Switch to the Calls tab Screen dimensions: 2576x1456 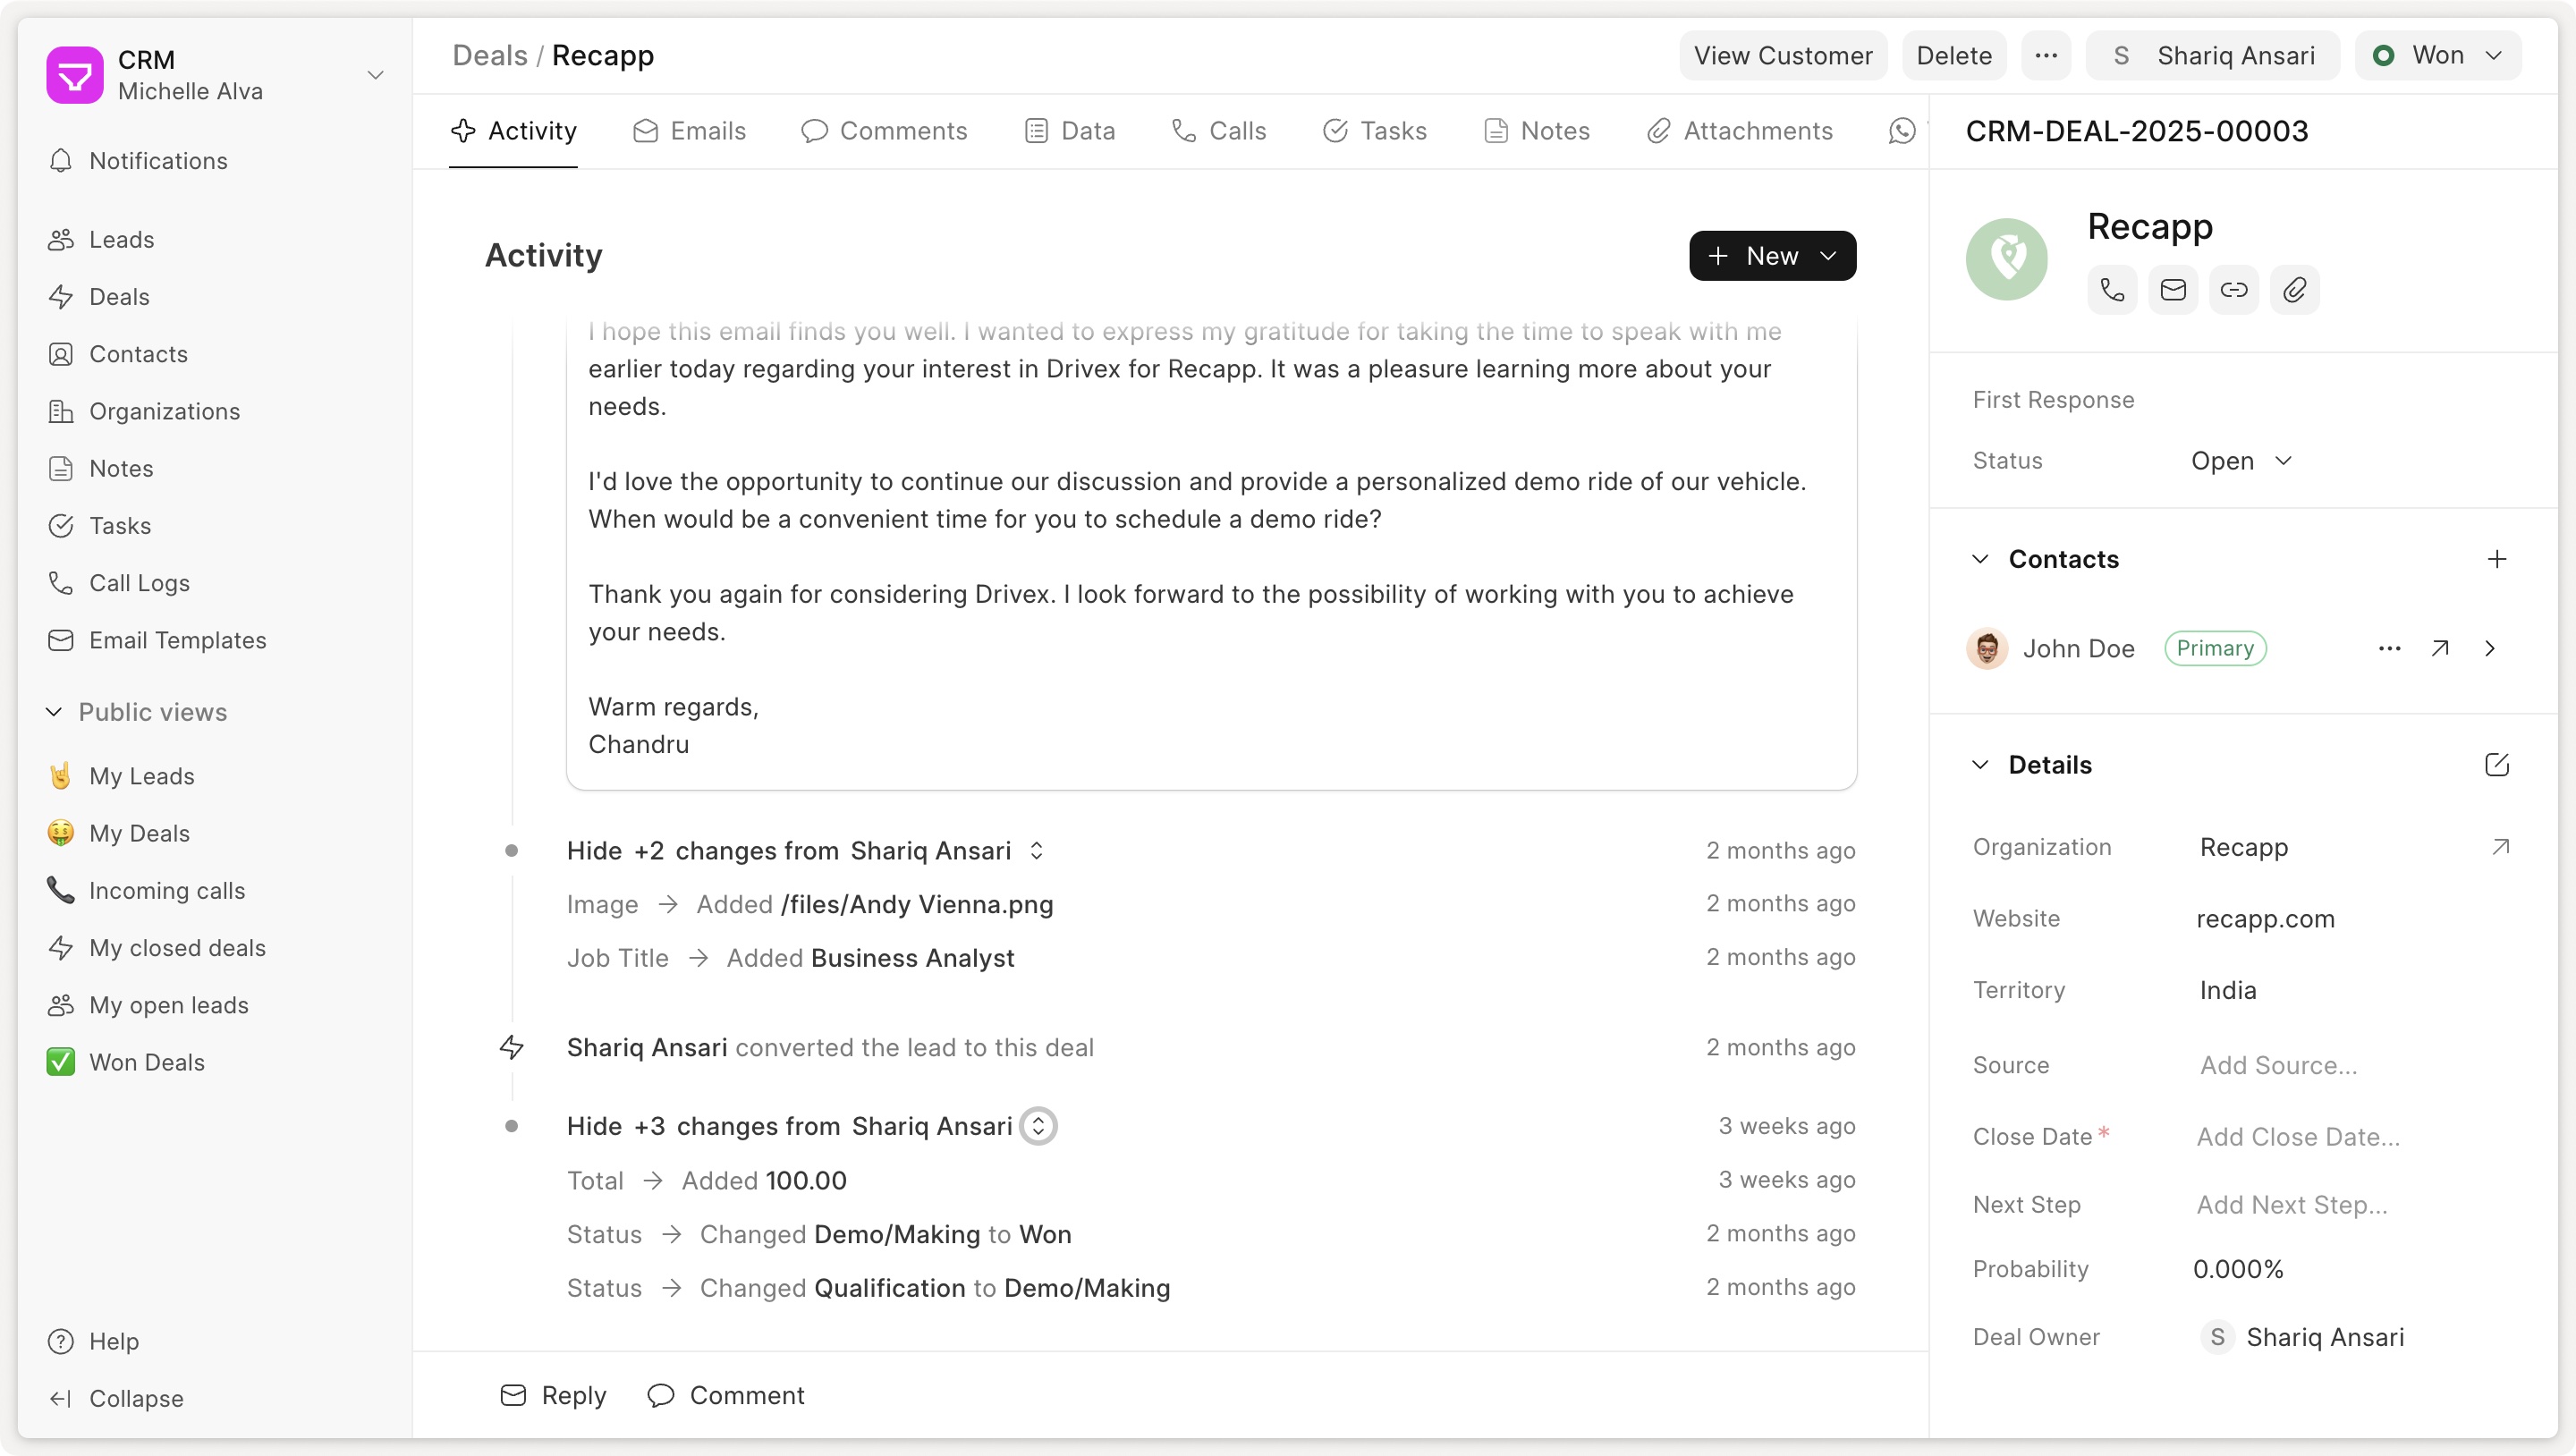tap(1218, 131)
